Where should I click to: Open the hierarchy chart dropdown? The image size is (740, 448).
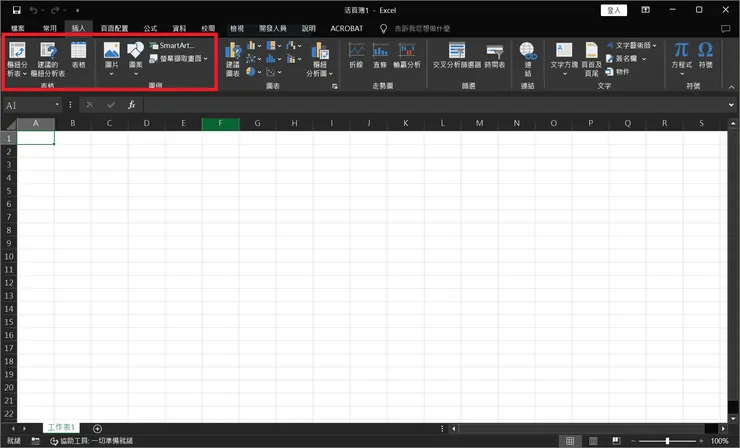274,45
